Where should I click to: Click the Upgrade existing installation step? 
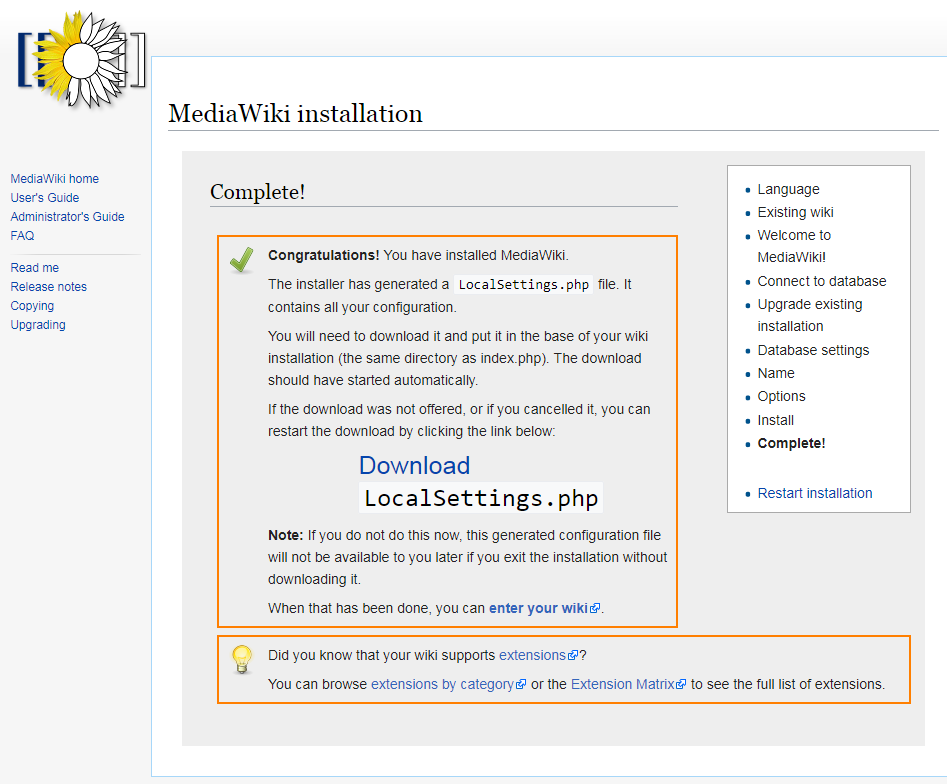point(810,315)
